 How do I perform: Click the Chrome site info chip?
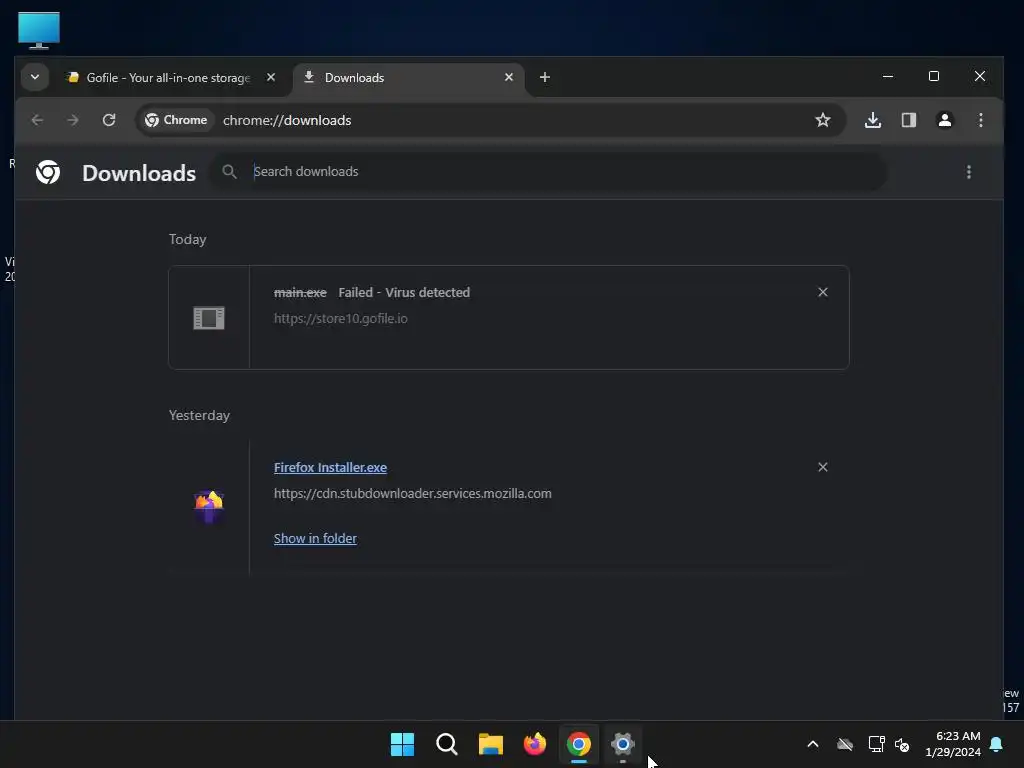coord(176,120)
